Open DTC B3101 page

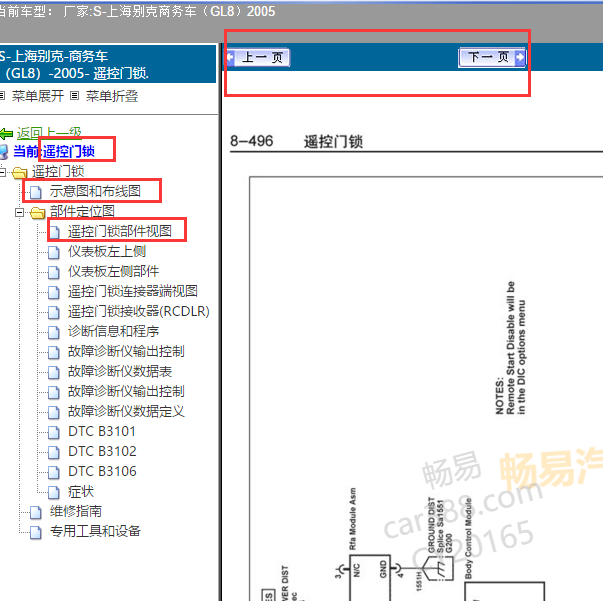[x=102, y=431]
